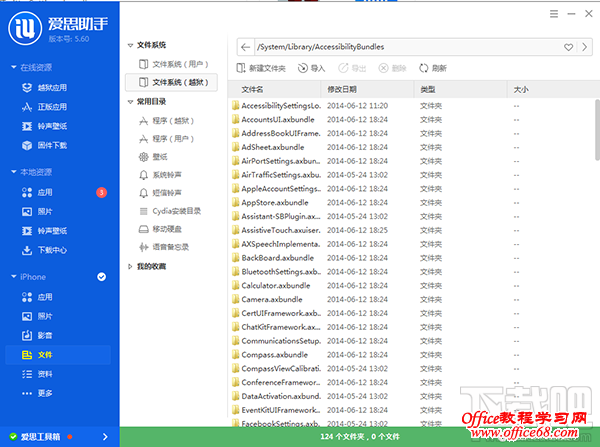Open 固件下载 firmware download
The image size is (600, 447).
(44, 145)
